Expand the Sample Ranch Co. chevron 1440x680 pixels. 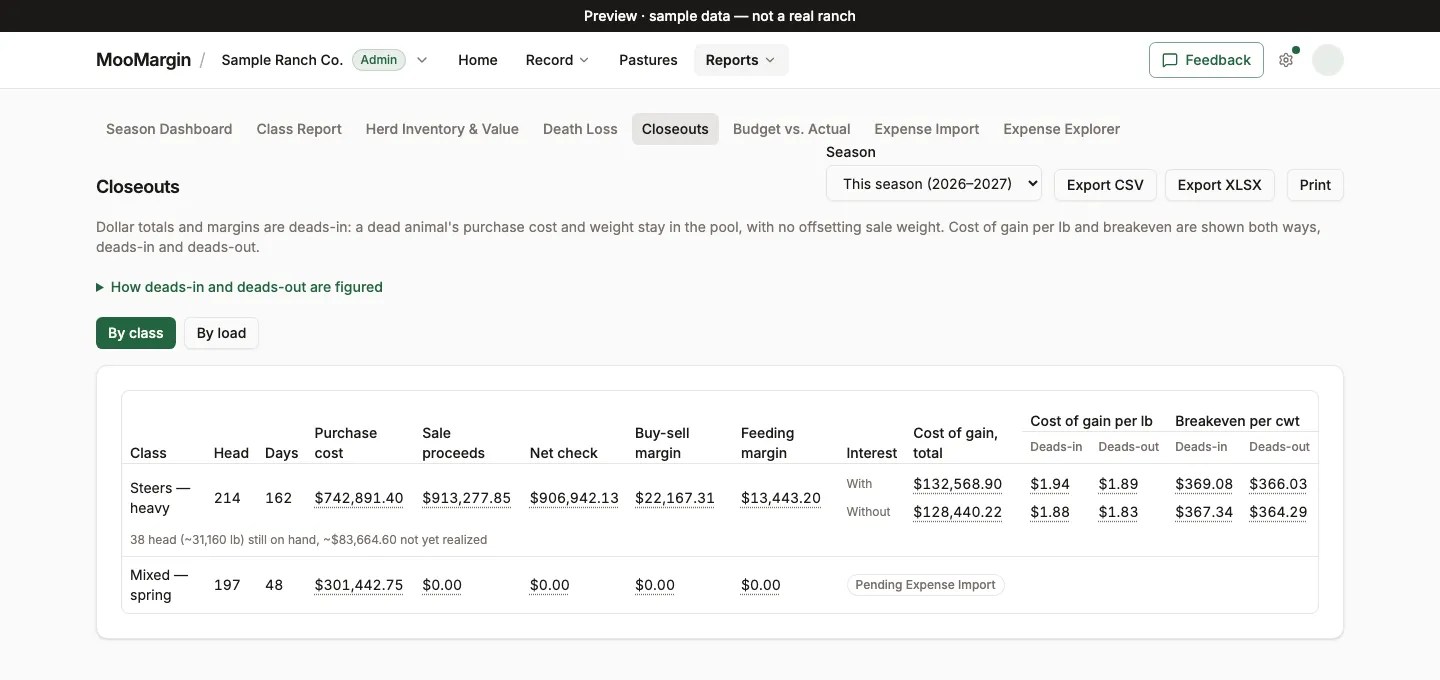pyautogui.click(x=422, y=60)
